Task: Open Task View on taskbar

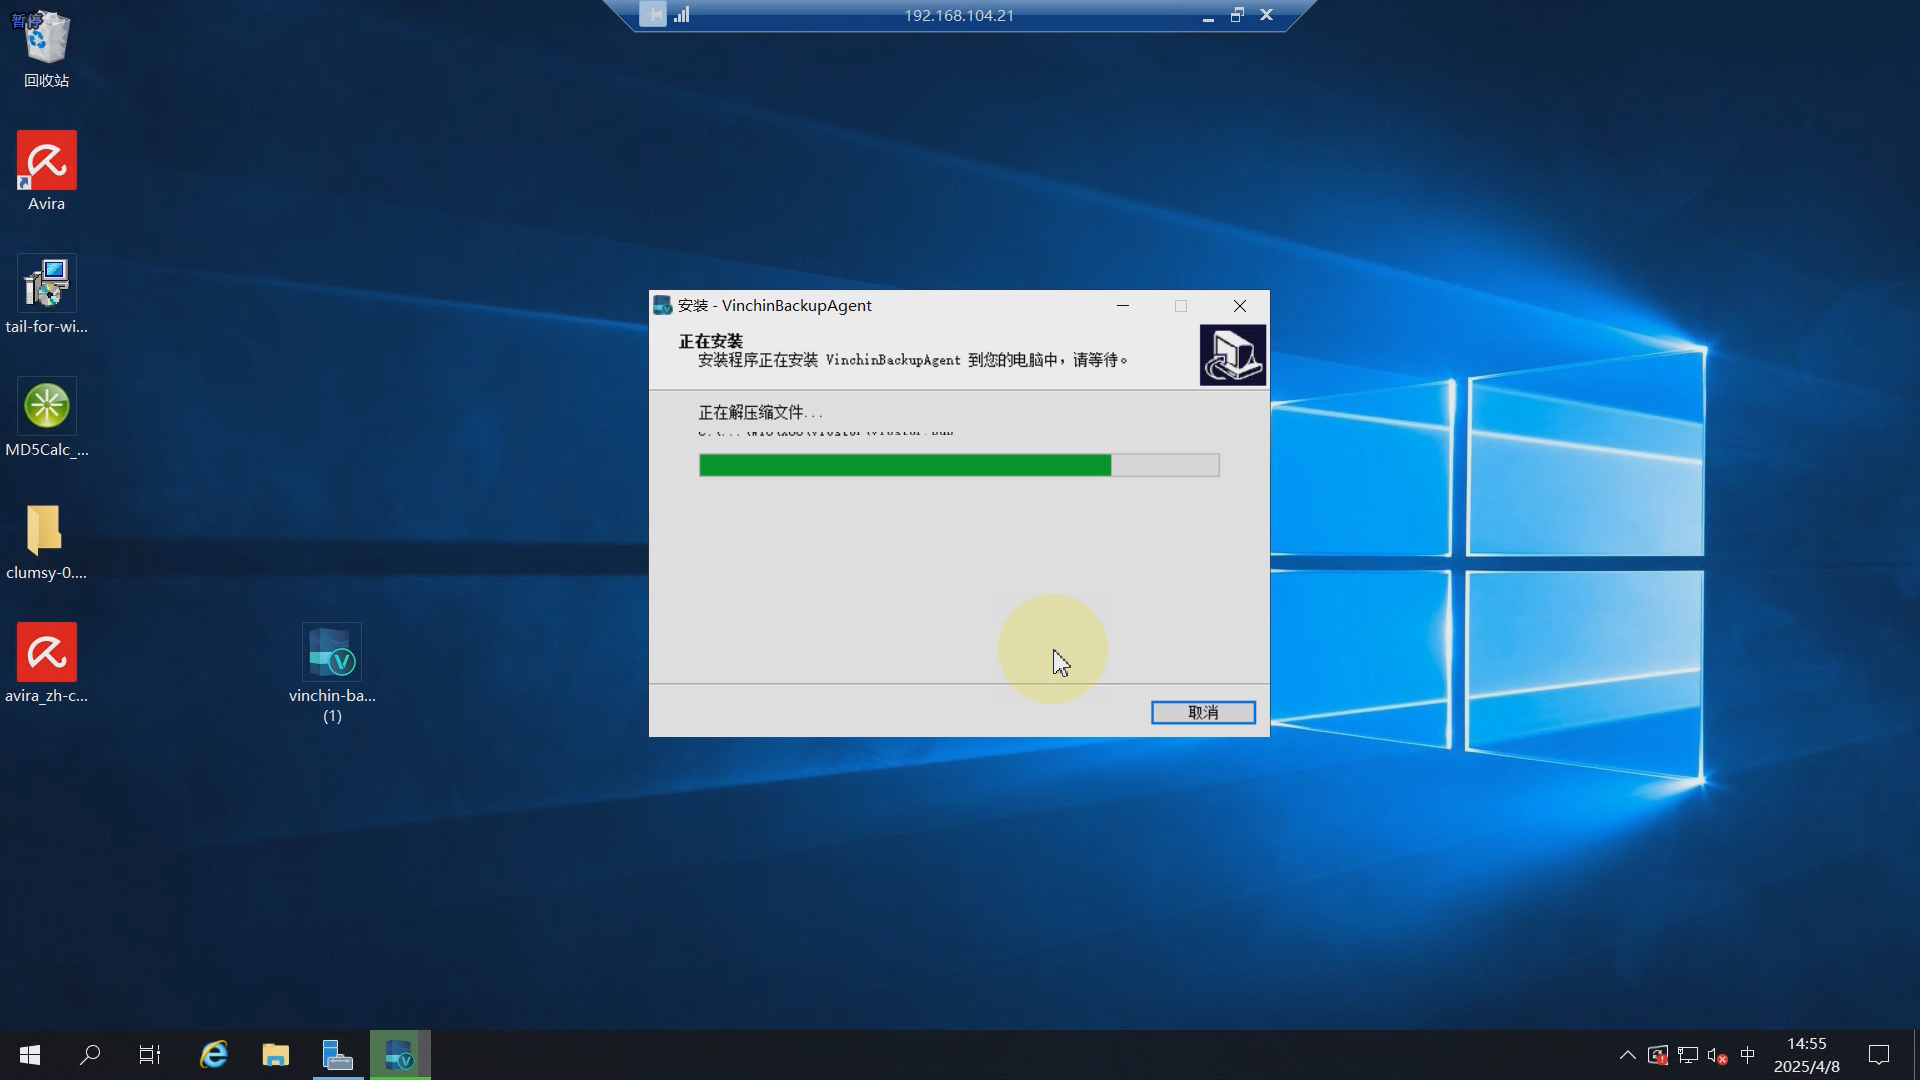Action: point(150,1055)
